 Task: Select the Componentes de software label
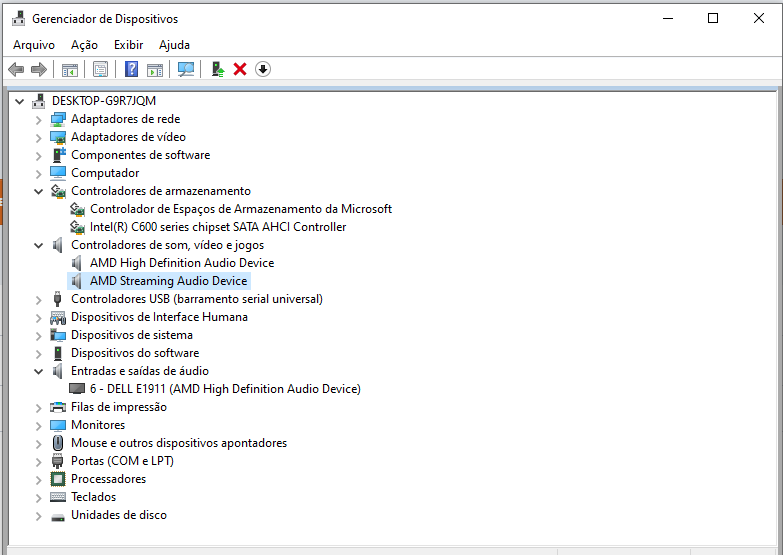coord(140,155)
